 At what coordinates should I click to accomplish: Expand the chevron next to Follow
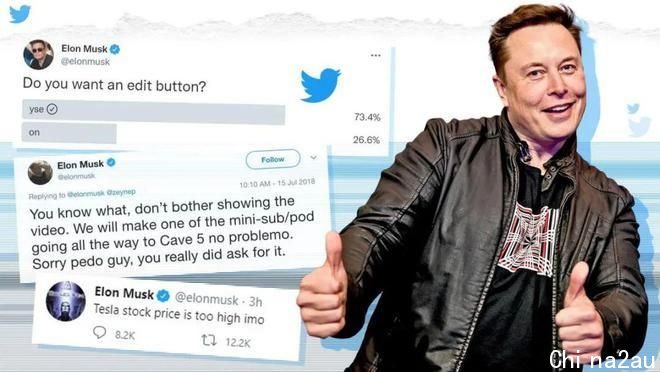coord(314,157)
